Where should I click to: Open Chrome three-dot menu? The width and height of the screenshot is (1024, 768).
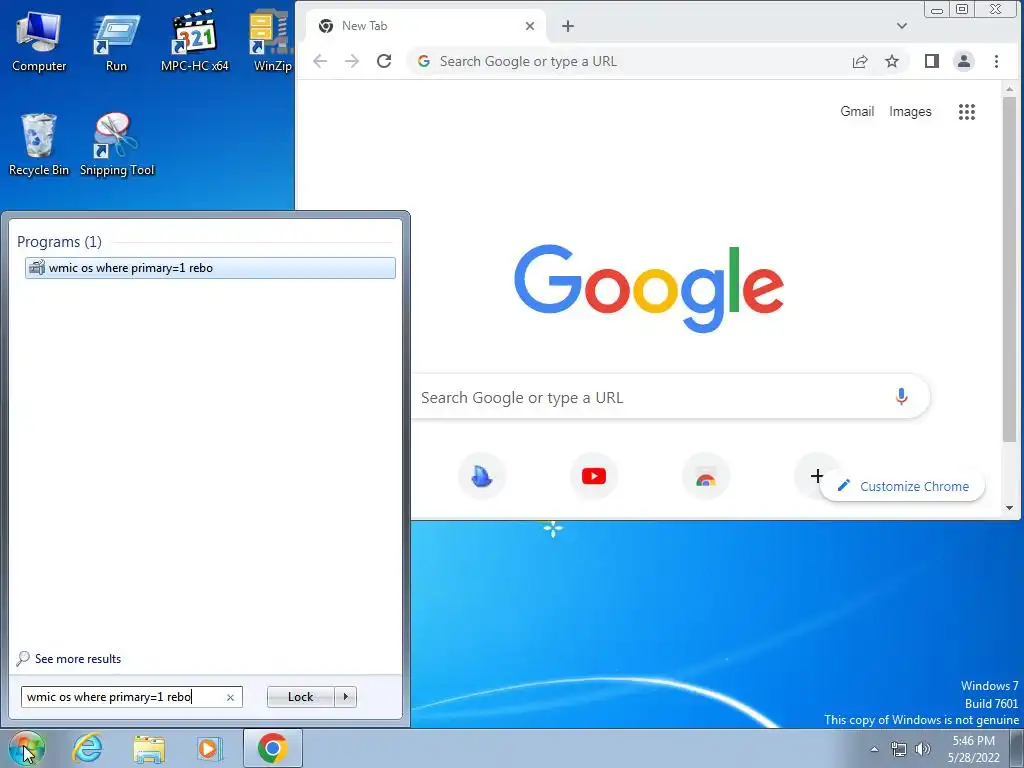click(997, 61)
